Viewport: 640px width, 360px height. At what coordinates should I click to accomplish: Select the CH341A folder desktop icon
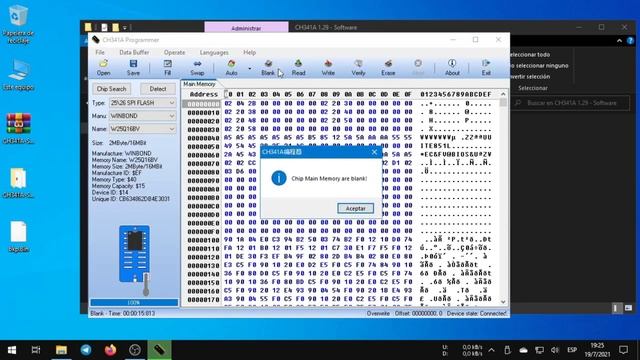tap(18, 182)
